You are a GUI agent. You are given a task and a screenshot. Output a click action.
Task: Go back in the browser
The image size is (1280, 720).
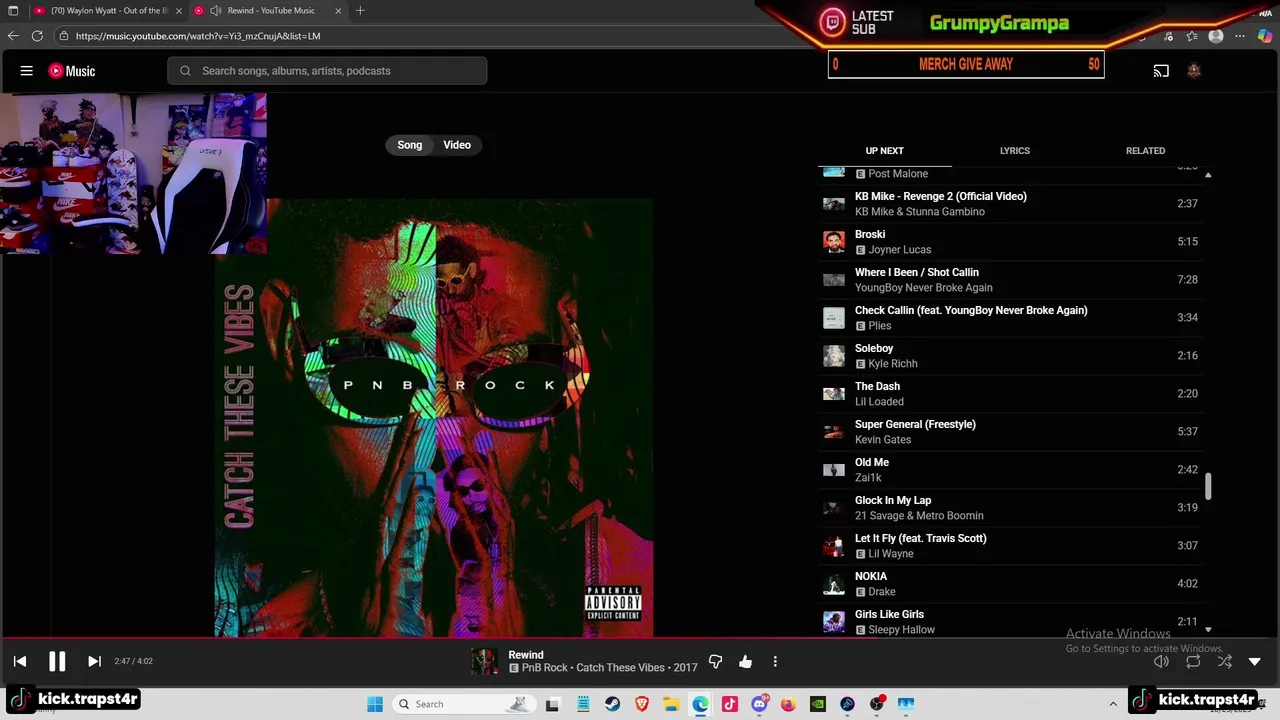(13, 36)
